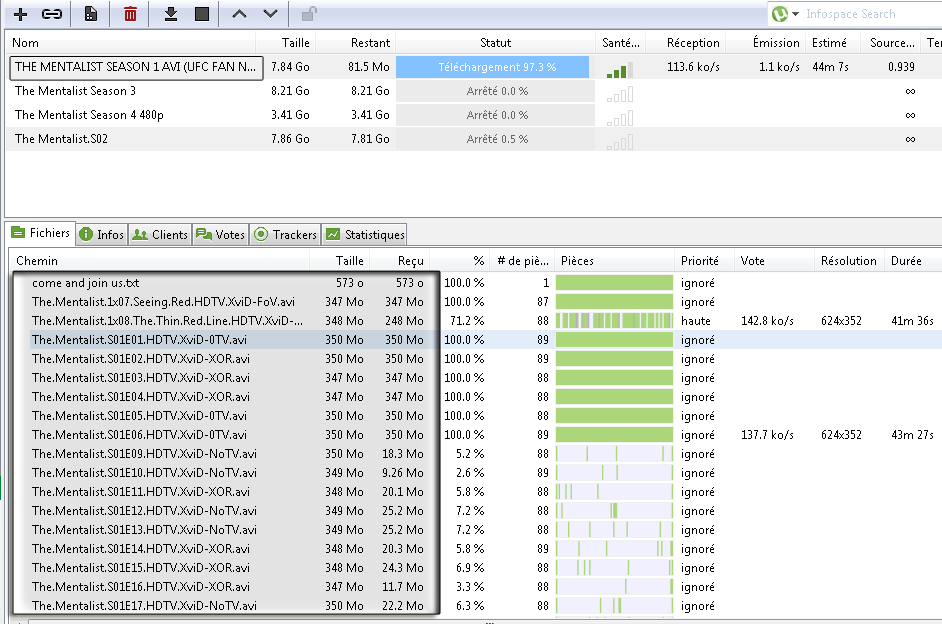Sort torrents by Statut column header
This screenshot has width=942, height=624.
point(496,43)
